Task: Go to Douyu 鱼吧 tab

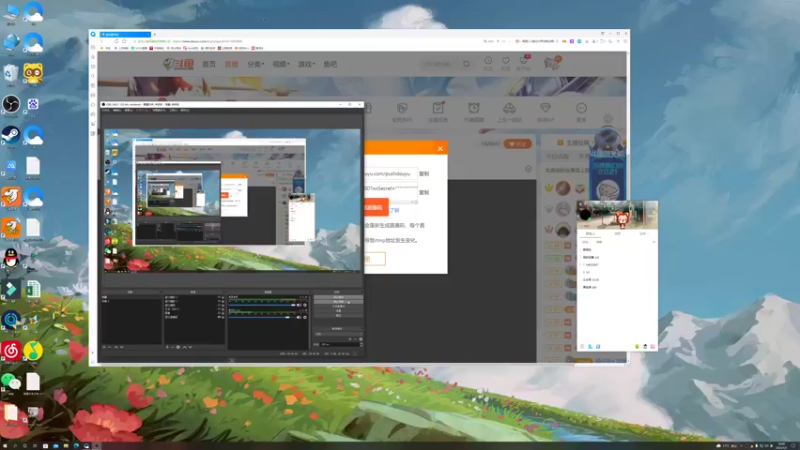Action: [330, 64]
